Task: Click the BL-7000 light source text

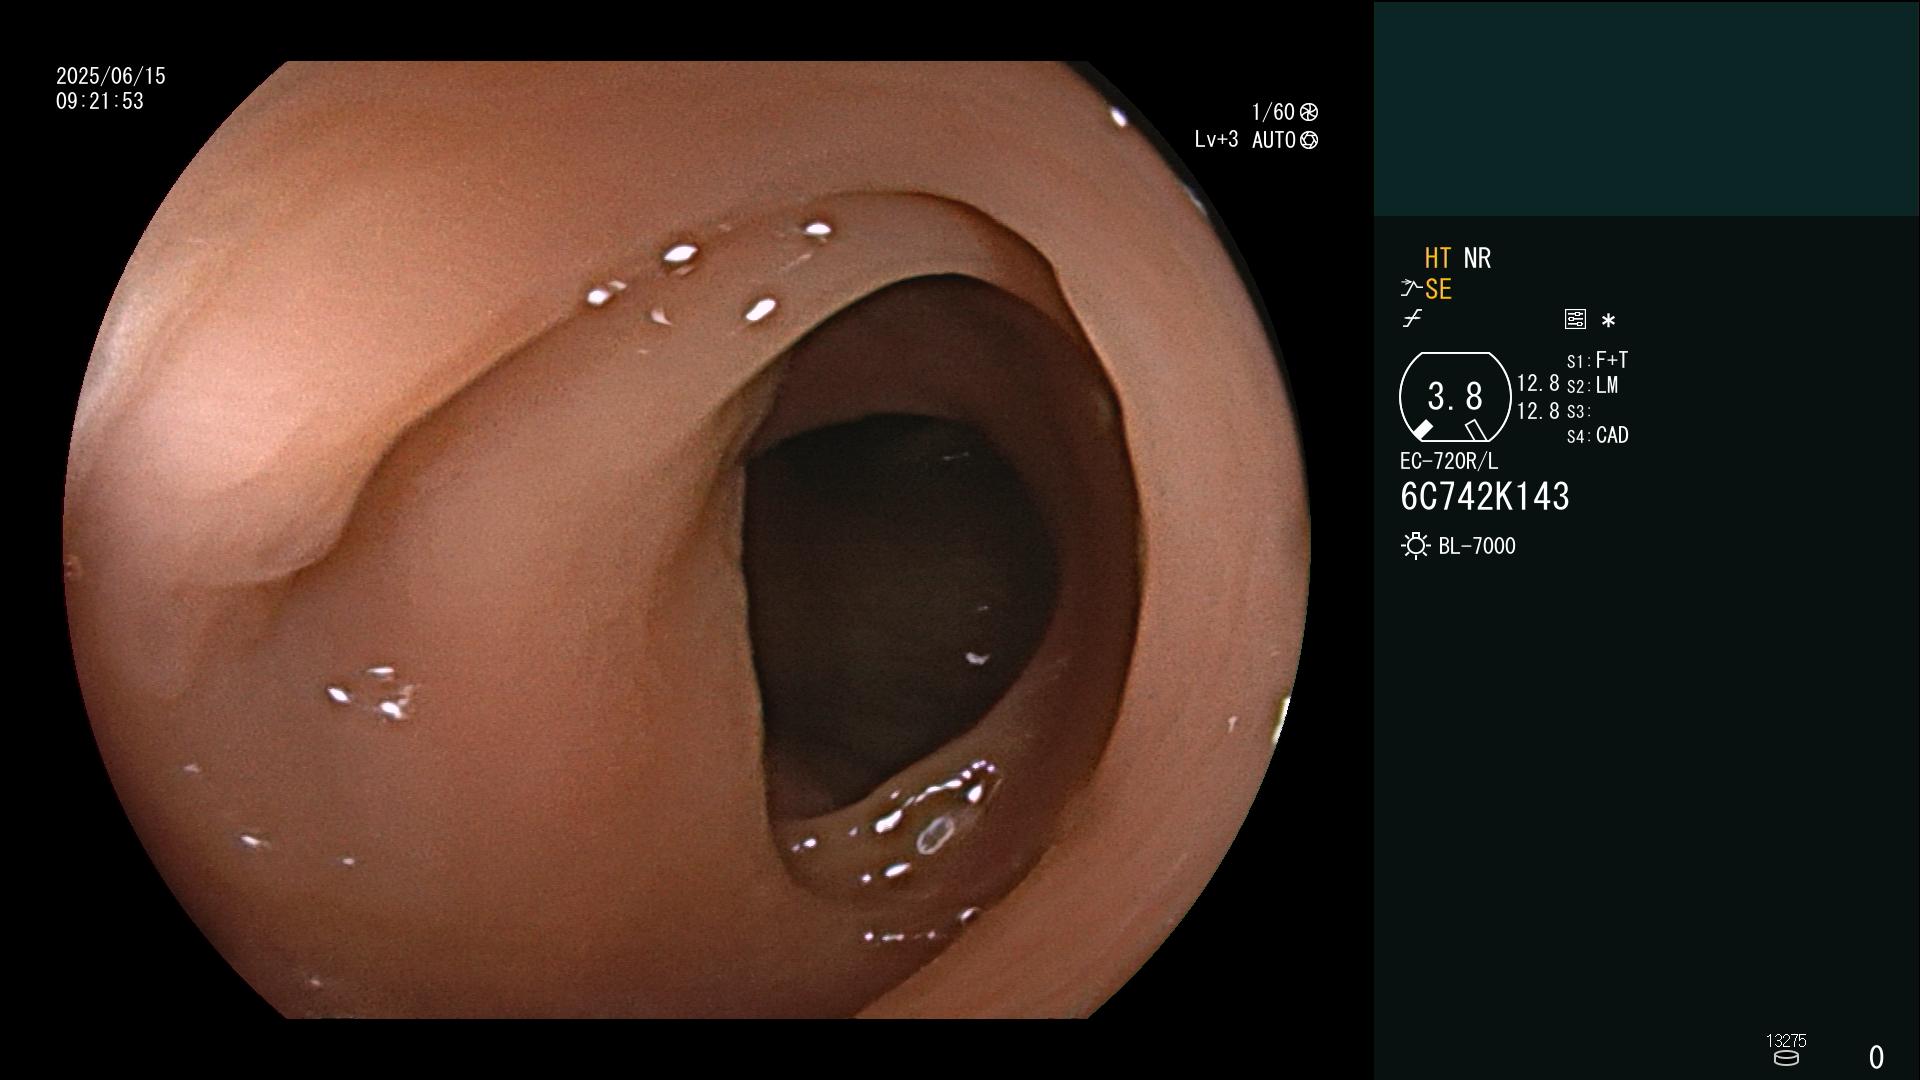Action: tap(1477, 546)
